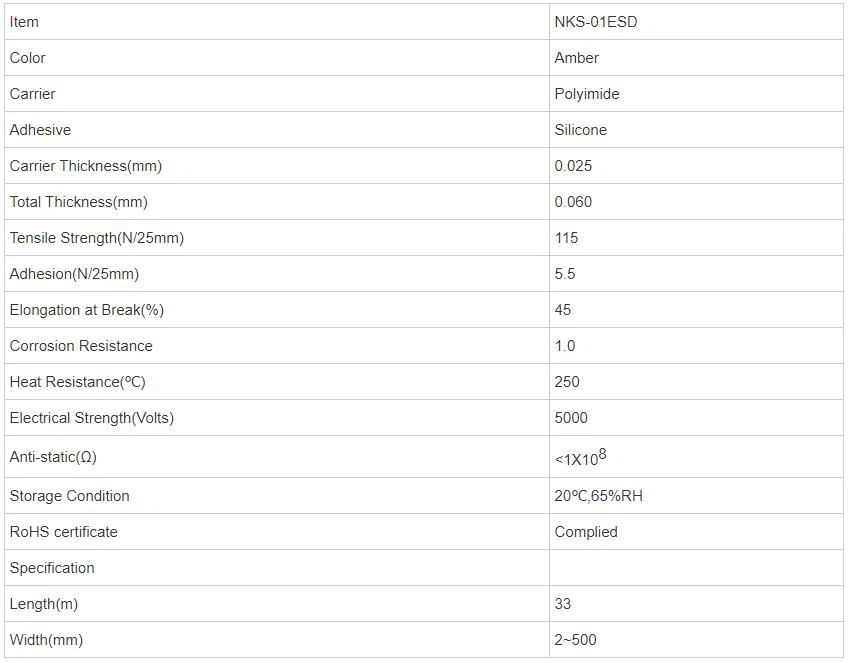Viewport: 850px width, 663px height.
Task: Select the <1X10⁸ anti-static value
Action: click(580, 458)
